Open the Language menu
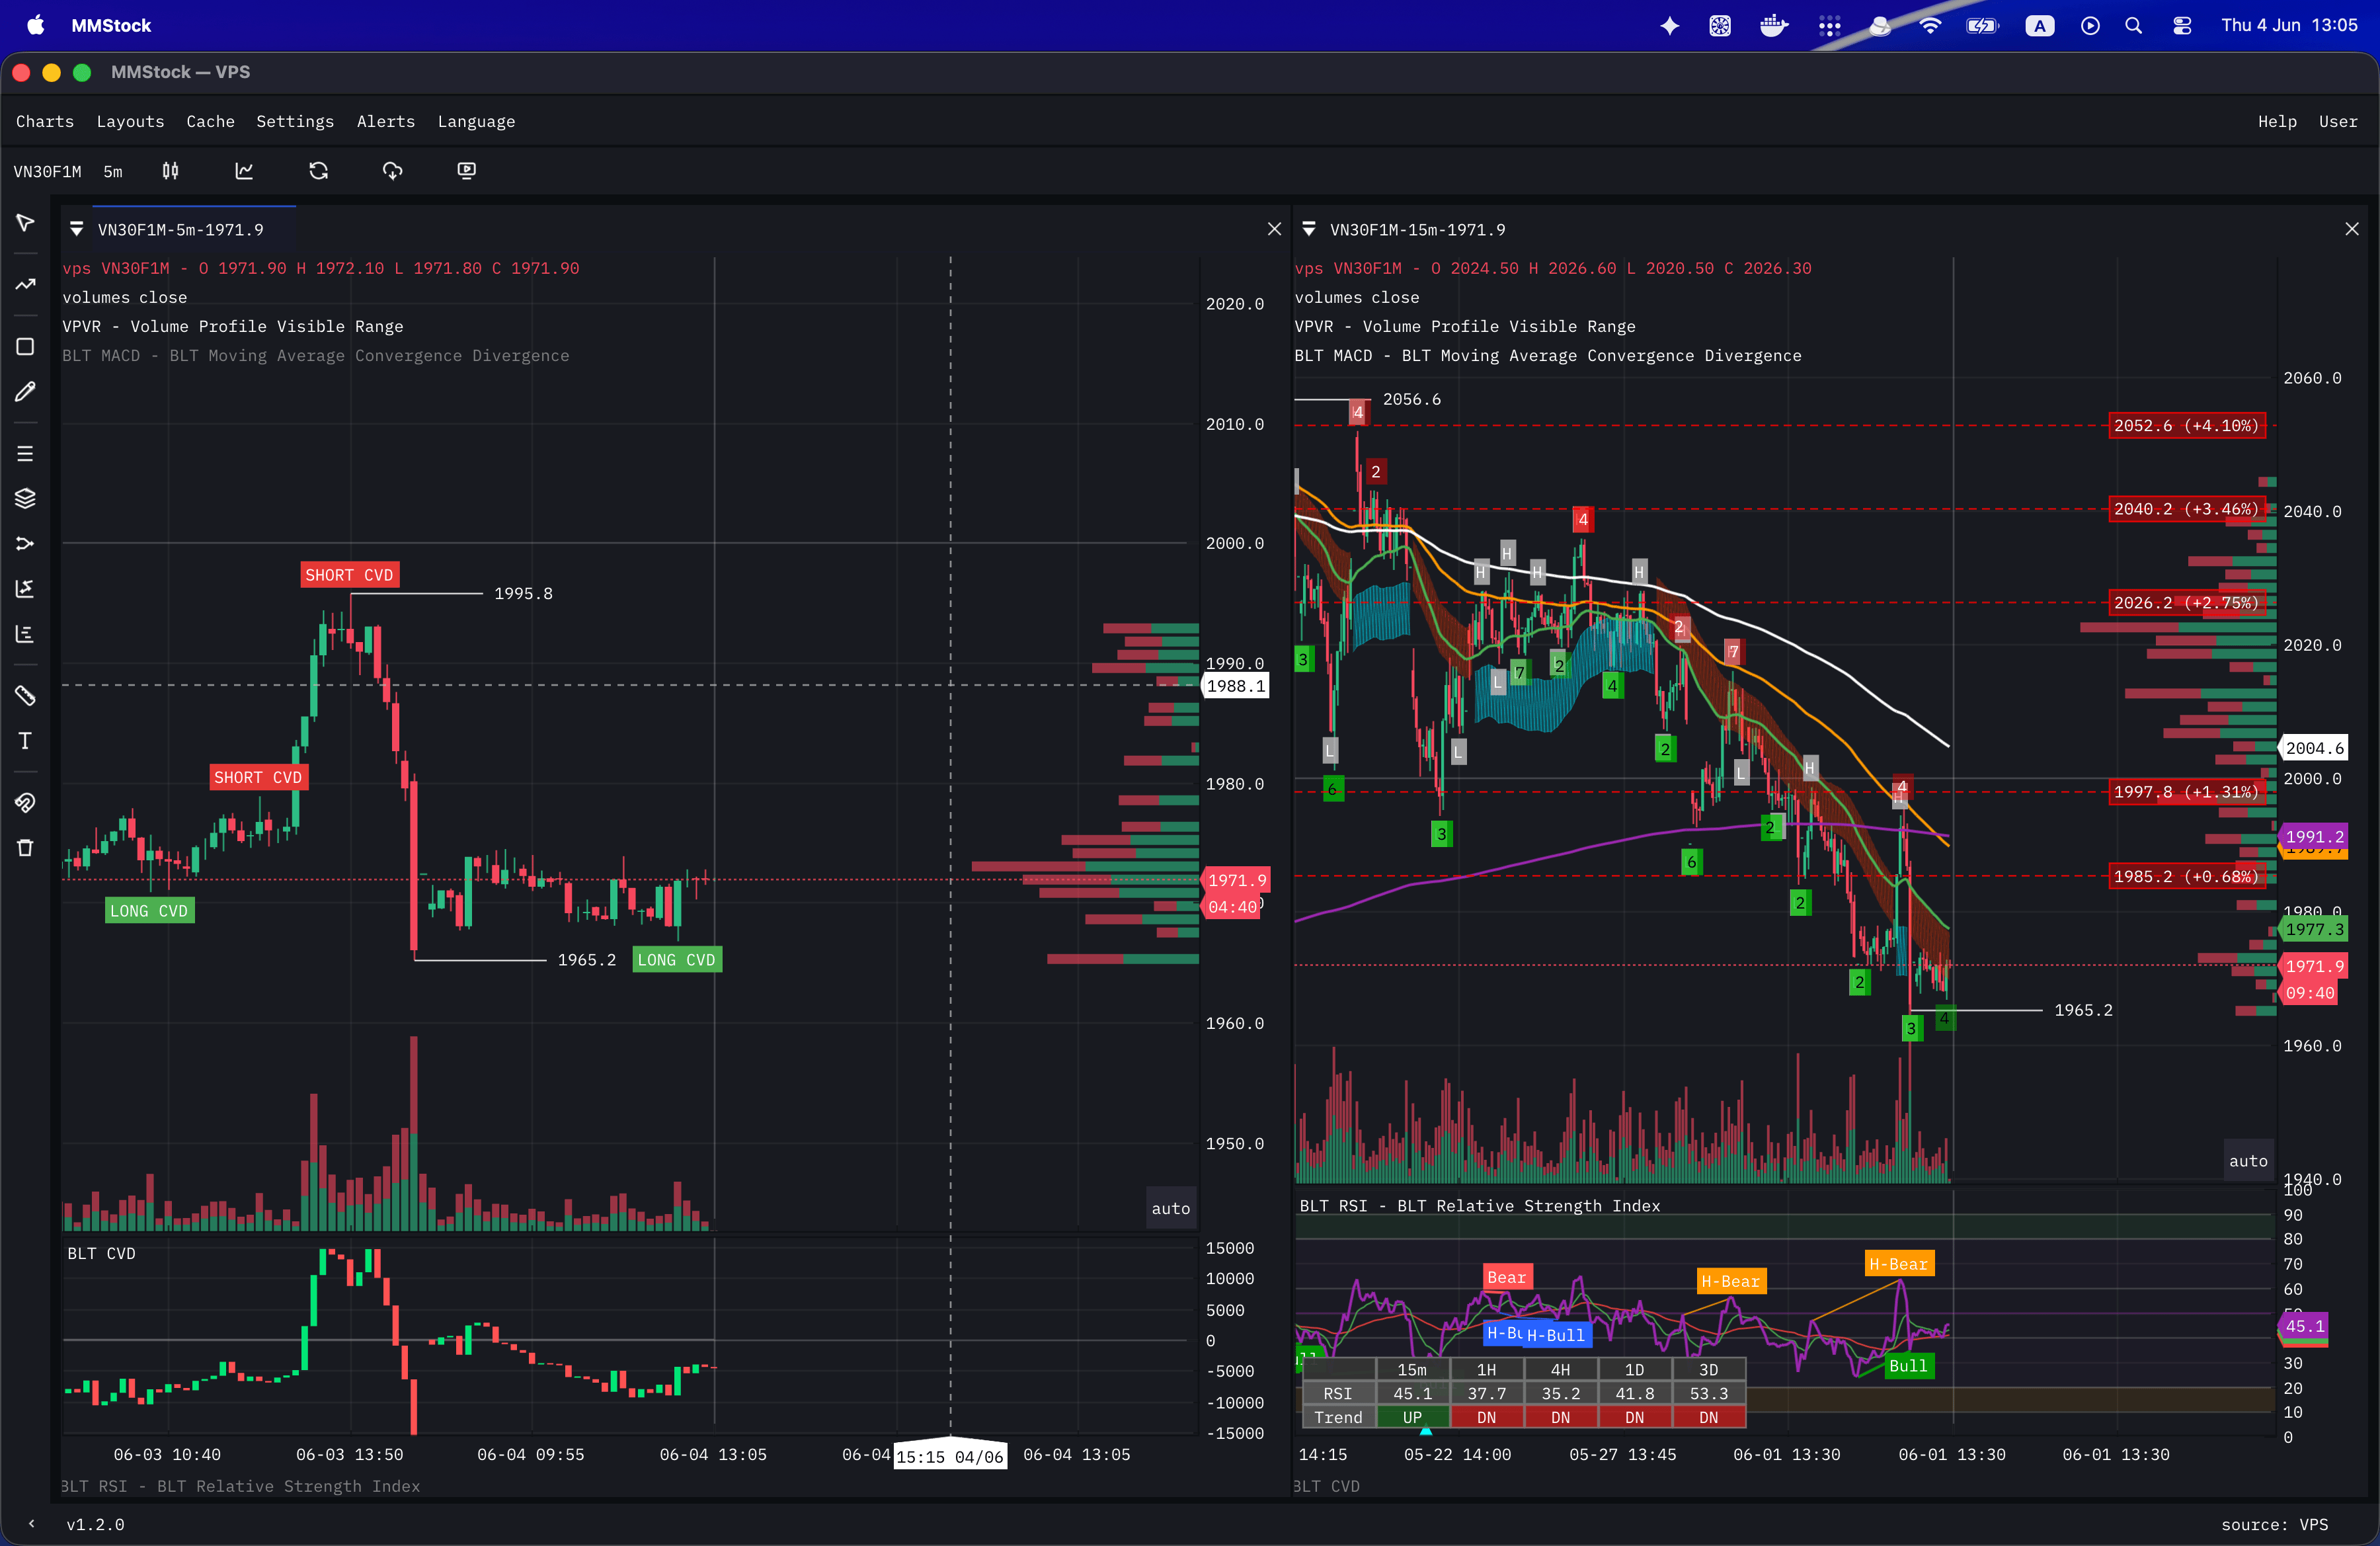Viewport: 2380px width, 1546px height. [476, 122]
